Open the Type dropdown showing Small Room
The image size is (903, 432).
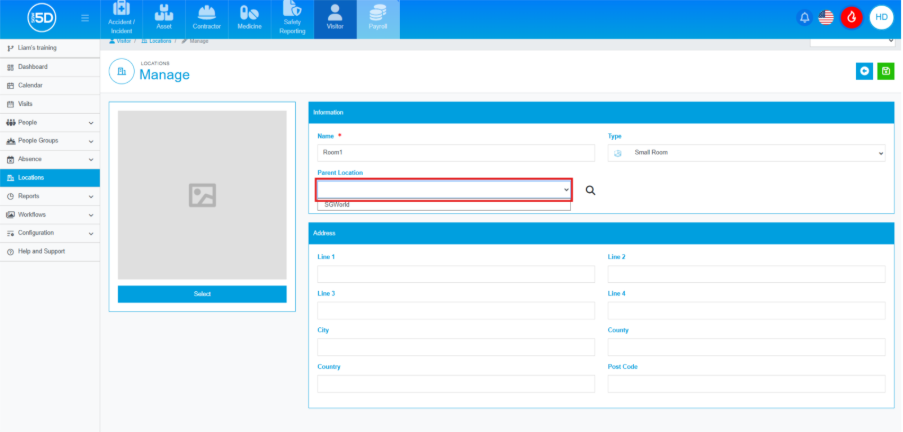click(746, 153)
